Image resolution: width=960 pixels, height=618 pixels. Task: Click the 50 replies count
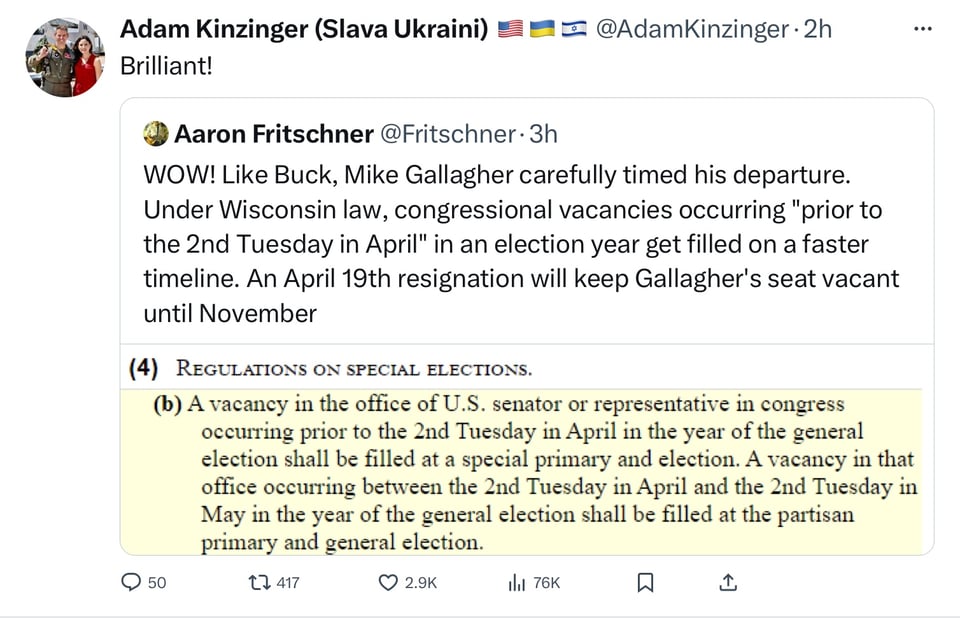(157, 582)
